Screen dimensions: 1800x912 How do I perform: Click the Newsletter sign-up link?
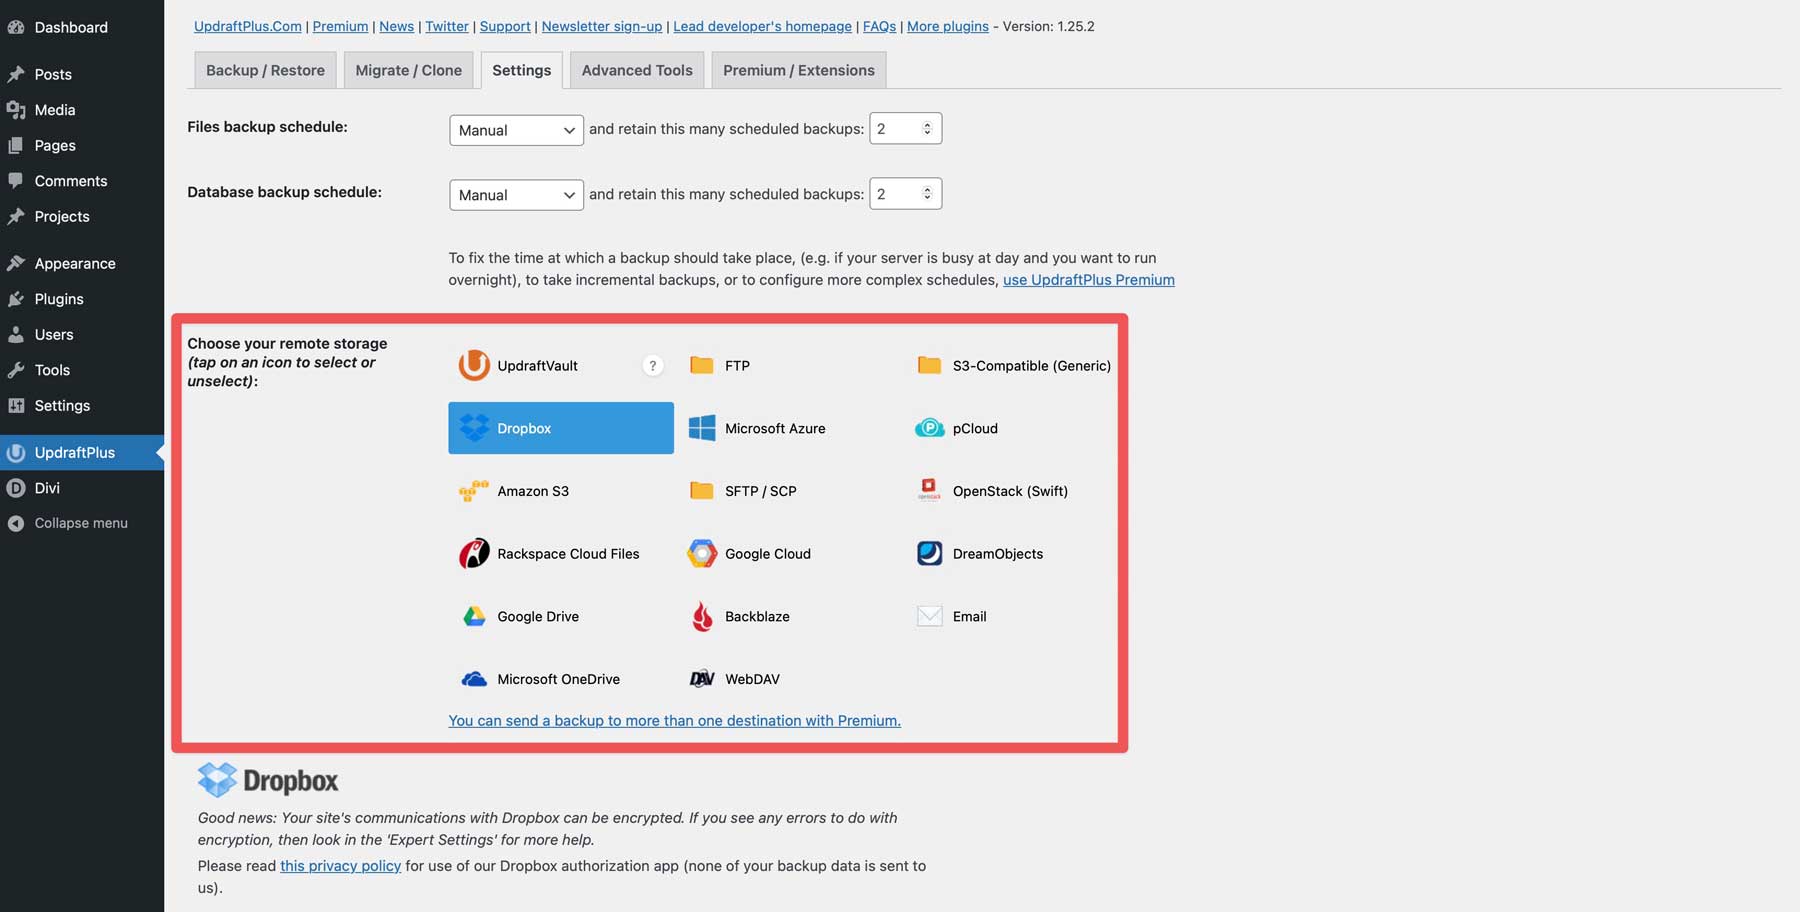601,26
